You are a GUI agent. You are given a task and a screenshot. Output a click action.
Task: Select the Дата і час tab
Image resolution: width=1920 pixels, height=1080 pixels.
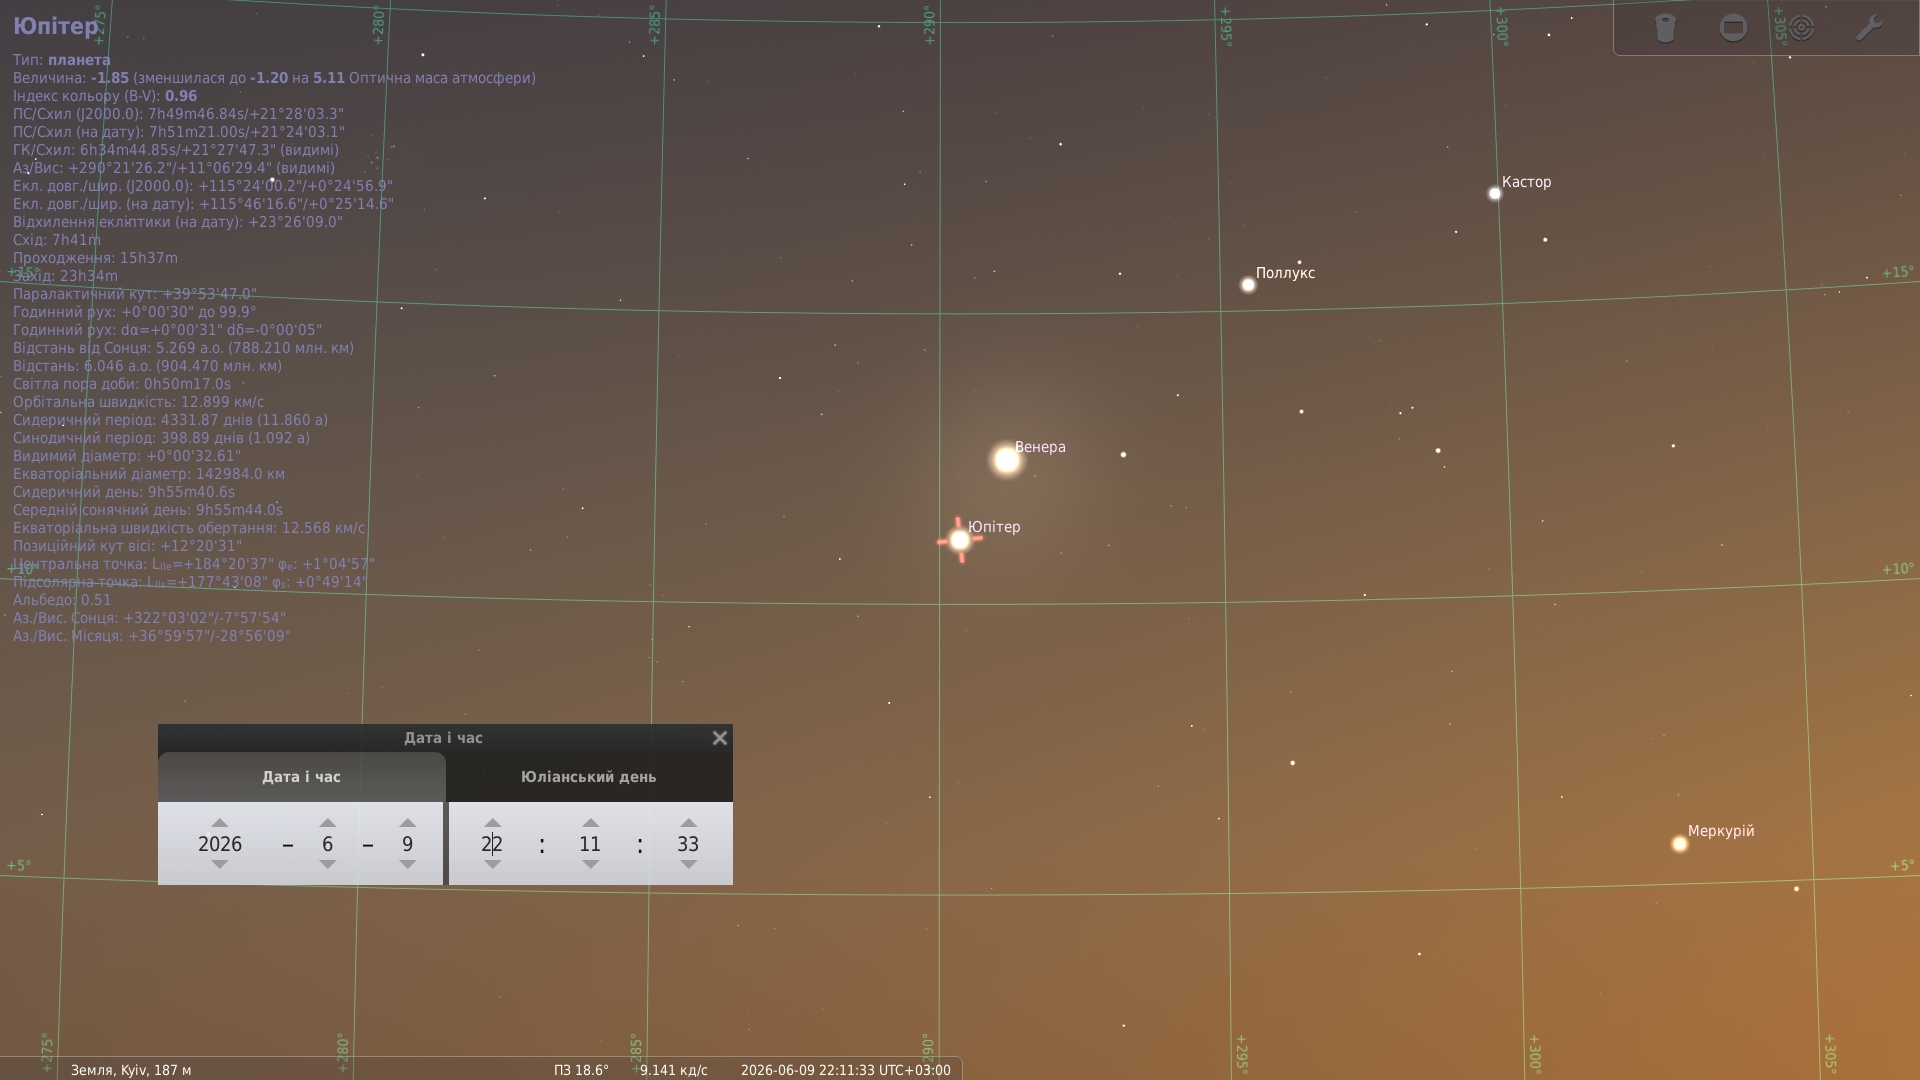[301, 777]
